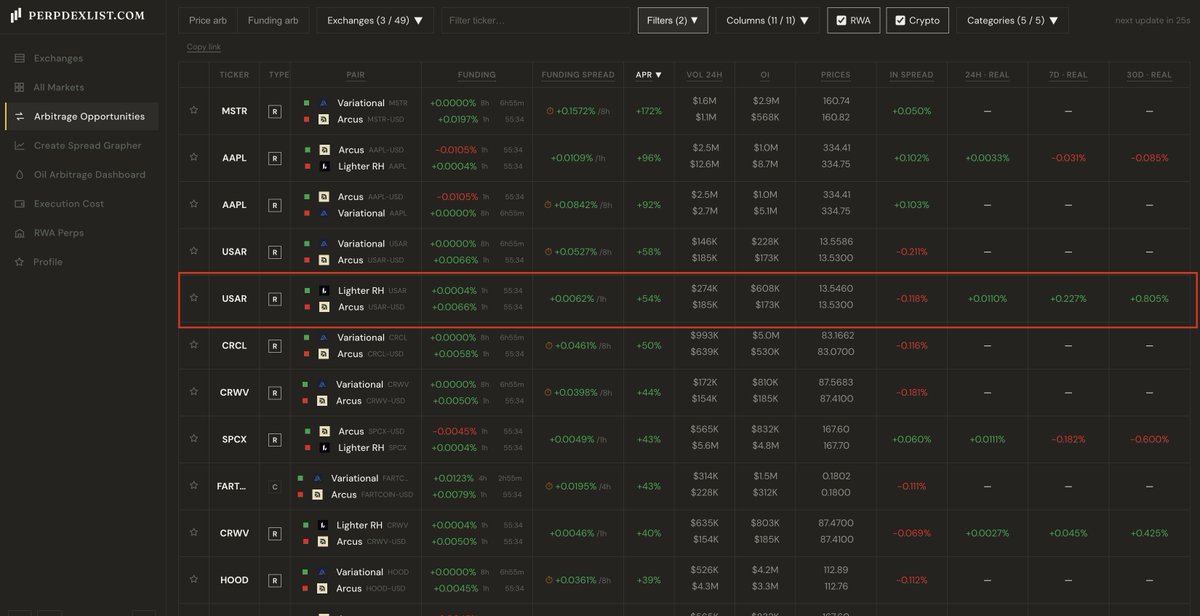Click the +172% APR value
1200x616 pixels.
point(648,111)
